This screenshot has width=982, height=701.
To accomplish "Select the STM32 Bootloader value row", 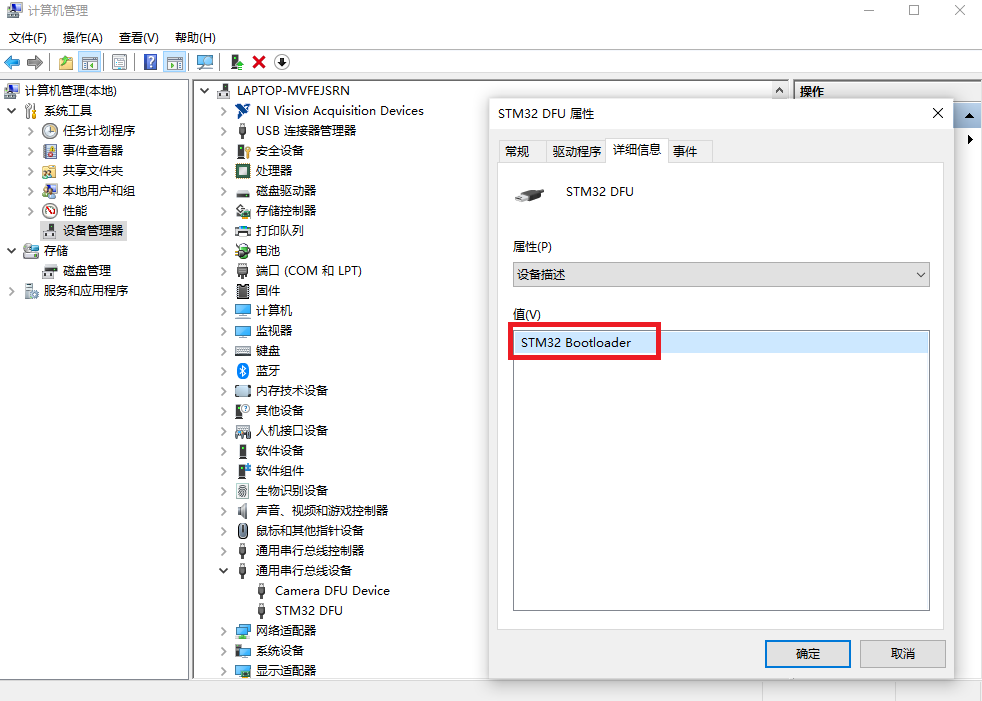I will (x=721, y=343).
